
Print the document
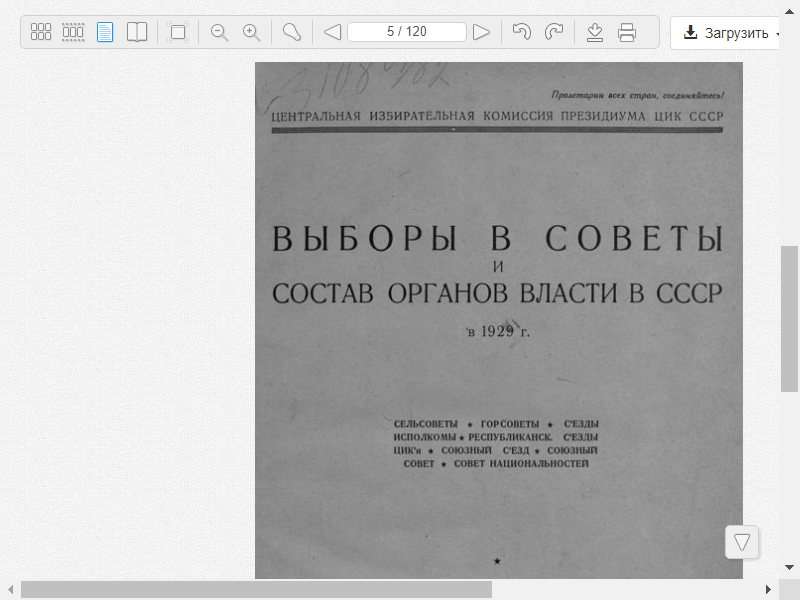627,32
